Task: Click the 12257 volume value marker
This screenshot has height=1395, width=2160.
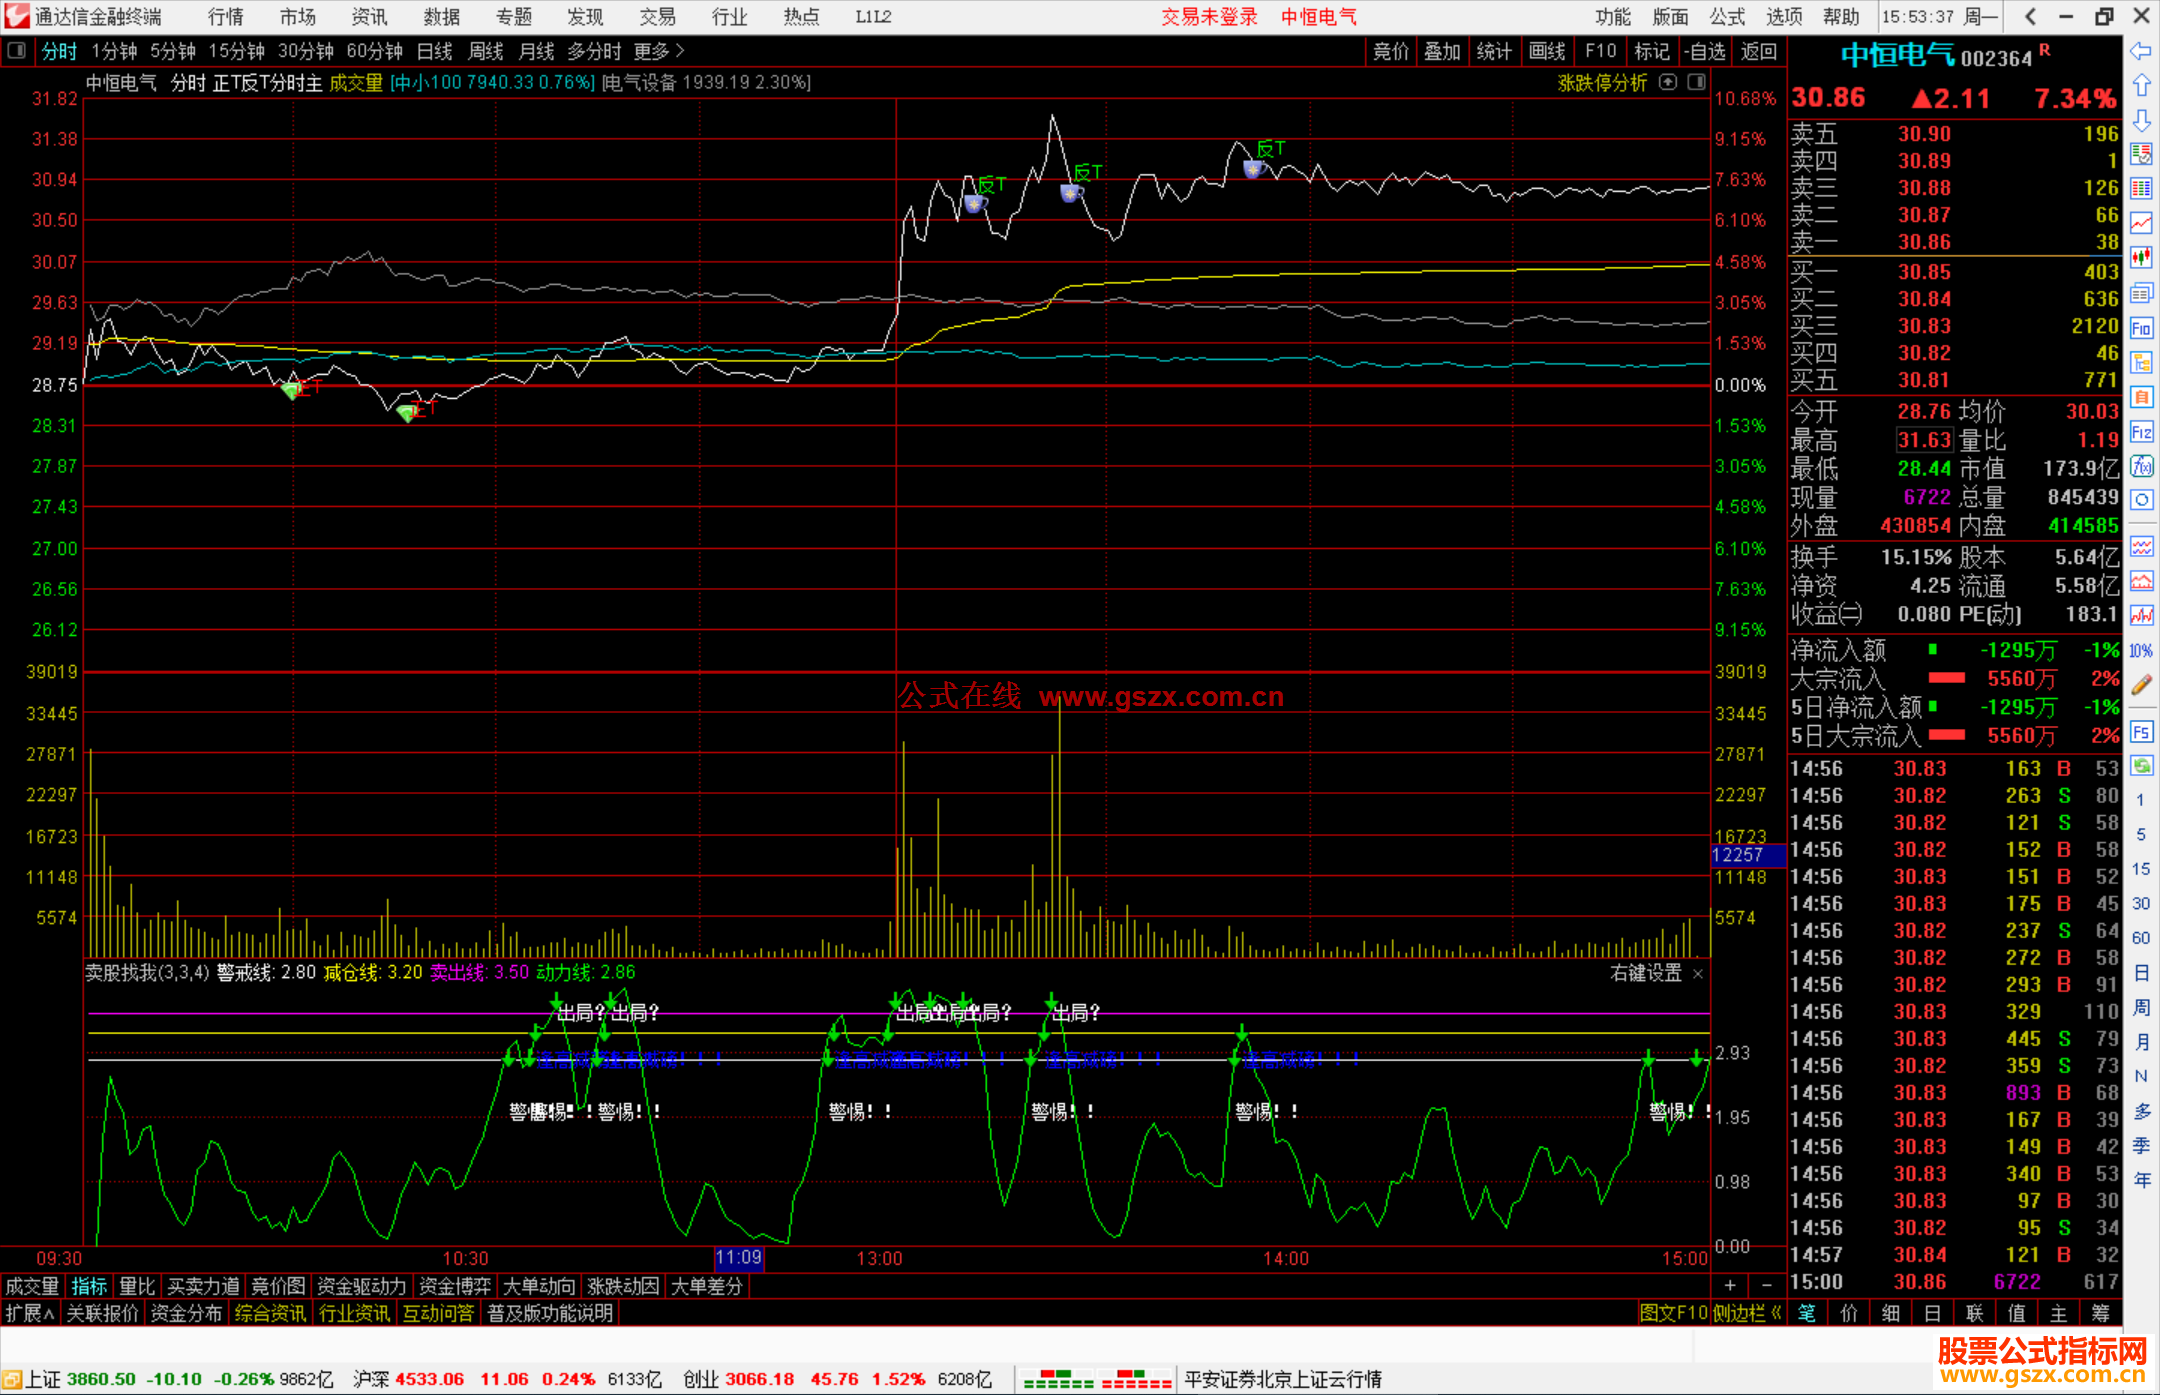Action: click(x=1747, y=855)
